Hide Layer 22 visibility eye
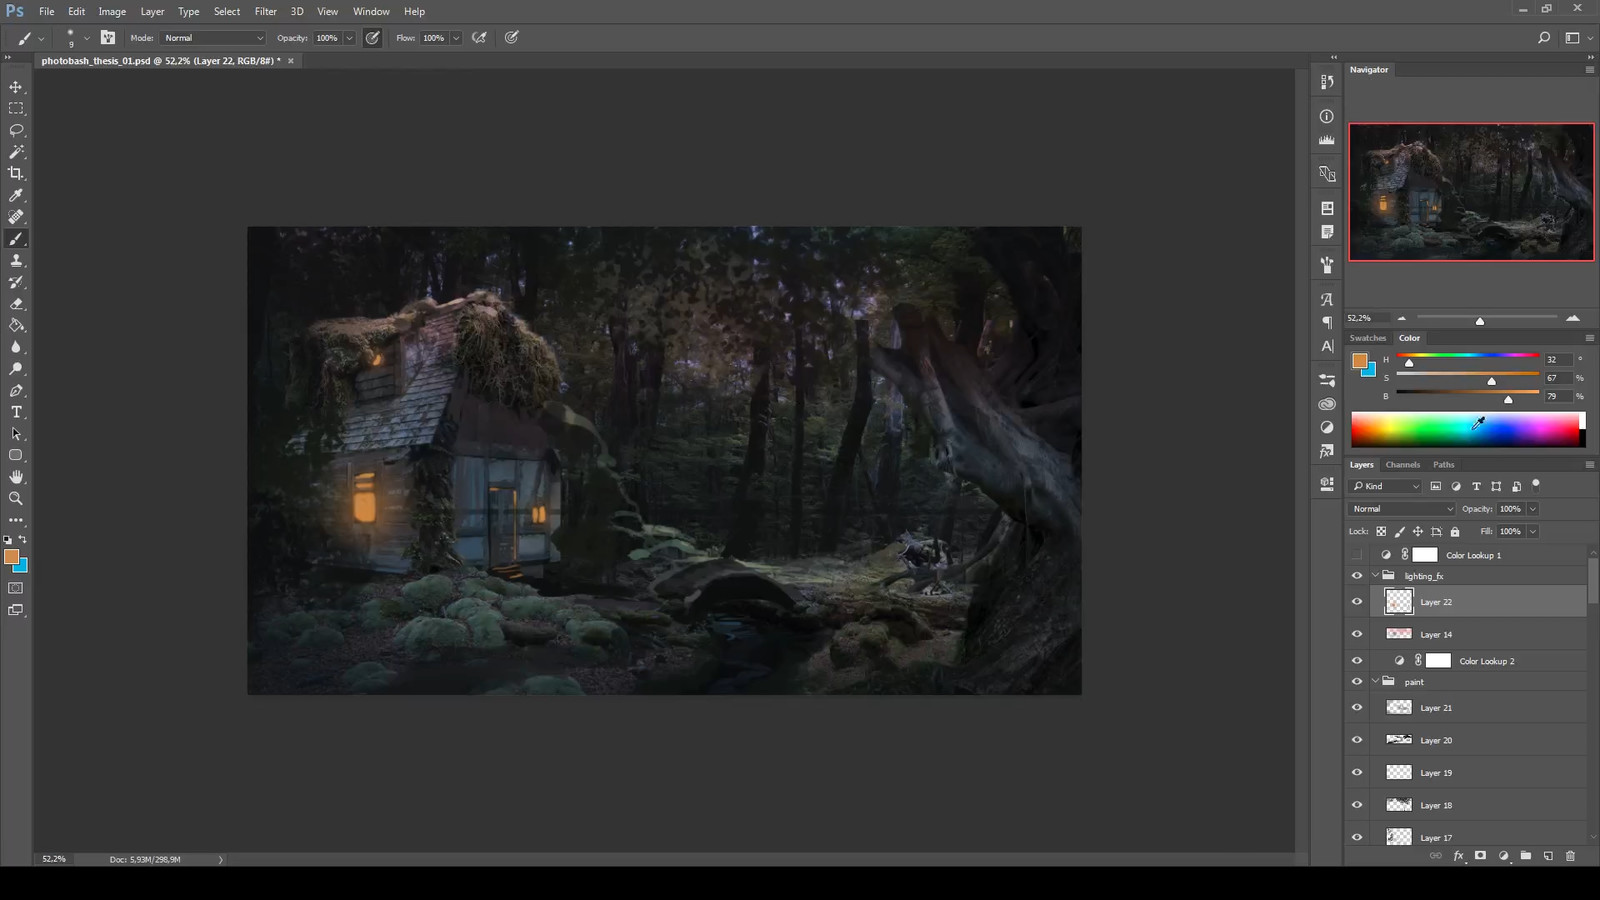The height and width of the screenshot is (900, 1600). pos(1357,602)
